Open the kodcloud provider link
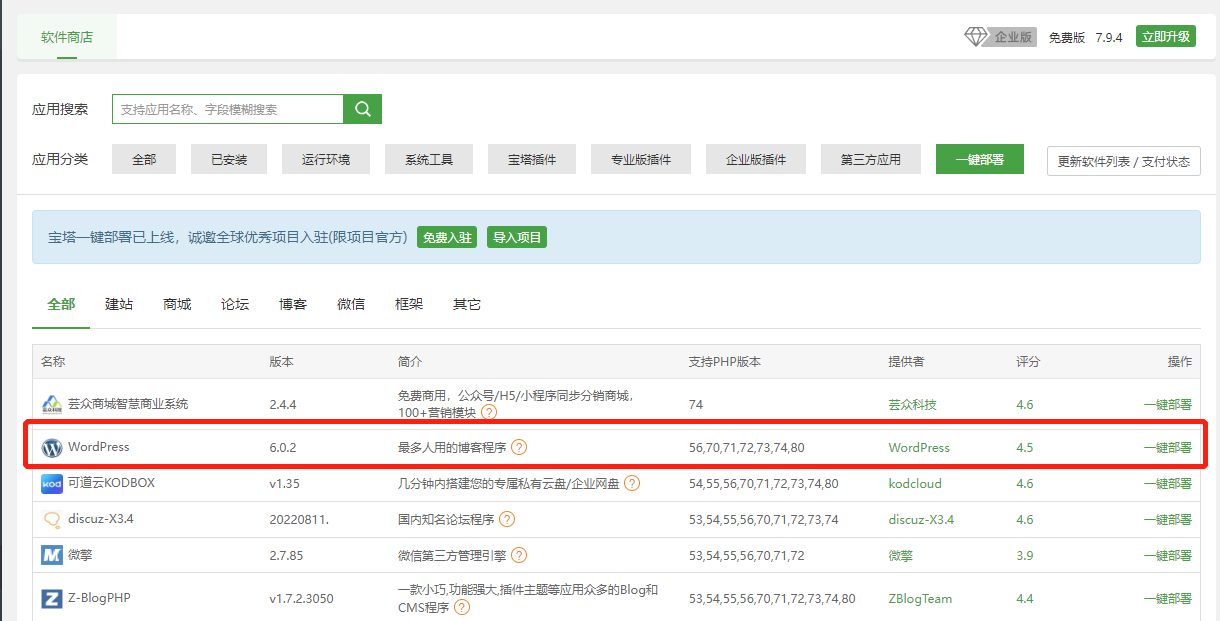The height and width of the screenshot is (621, 1220). 915,484
